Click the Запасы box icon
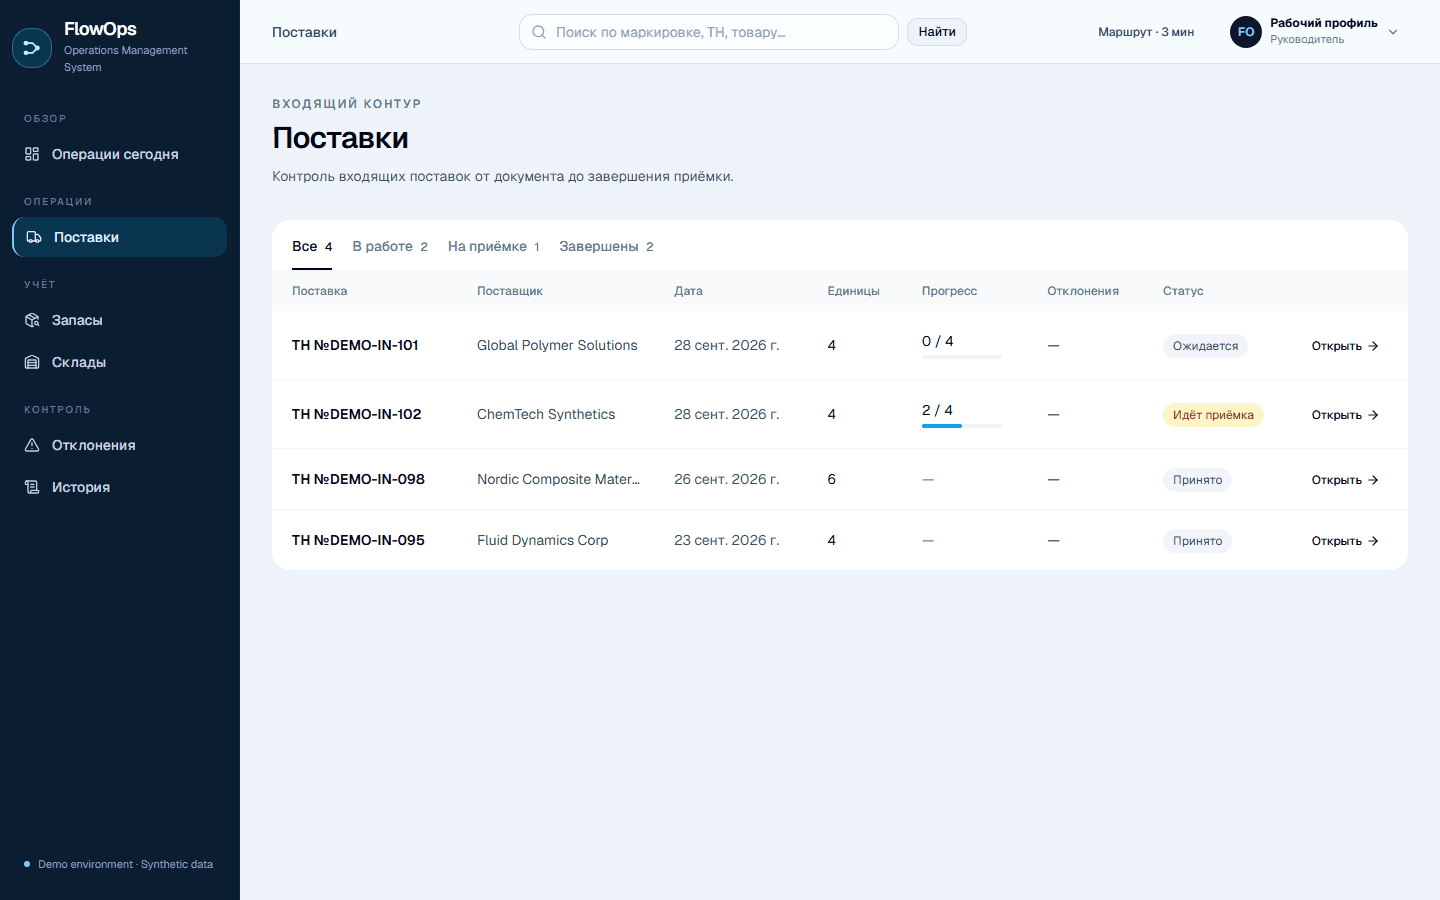 coord(32,320)
